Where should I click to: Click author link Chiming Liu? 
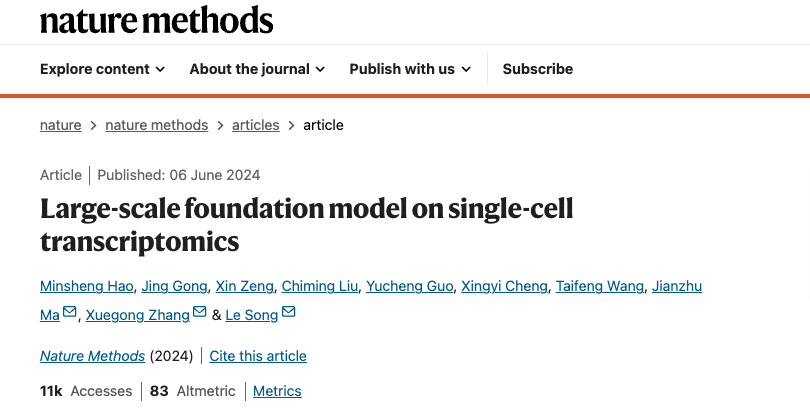[319, 286]
